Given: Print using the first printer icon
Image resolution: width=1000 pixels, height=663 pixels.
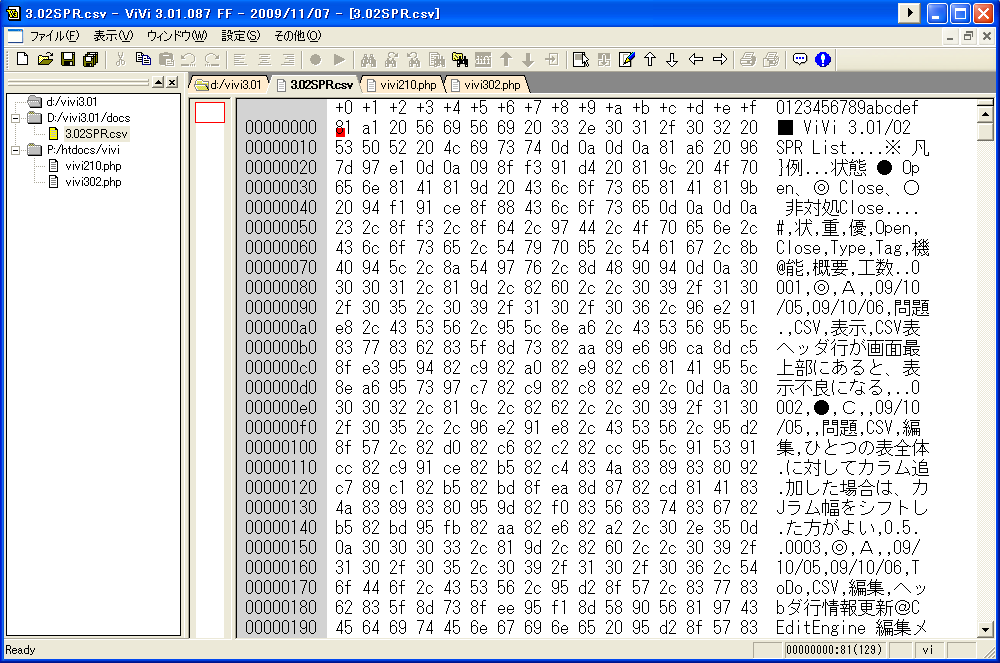Looking at the screenshot, I should [747, 59].
